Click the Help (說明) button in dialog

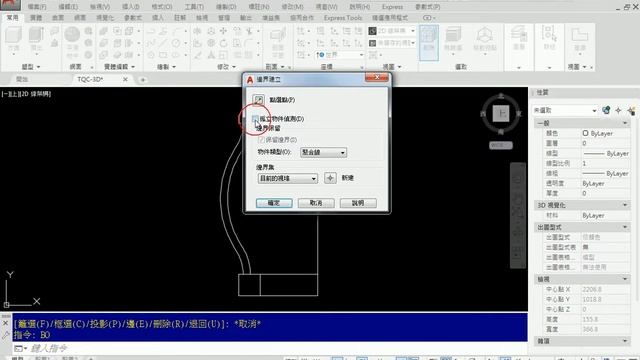[x=358, y=203]
